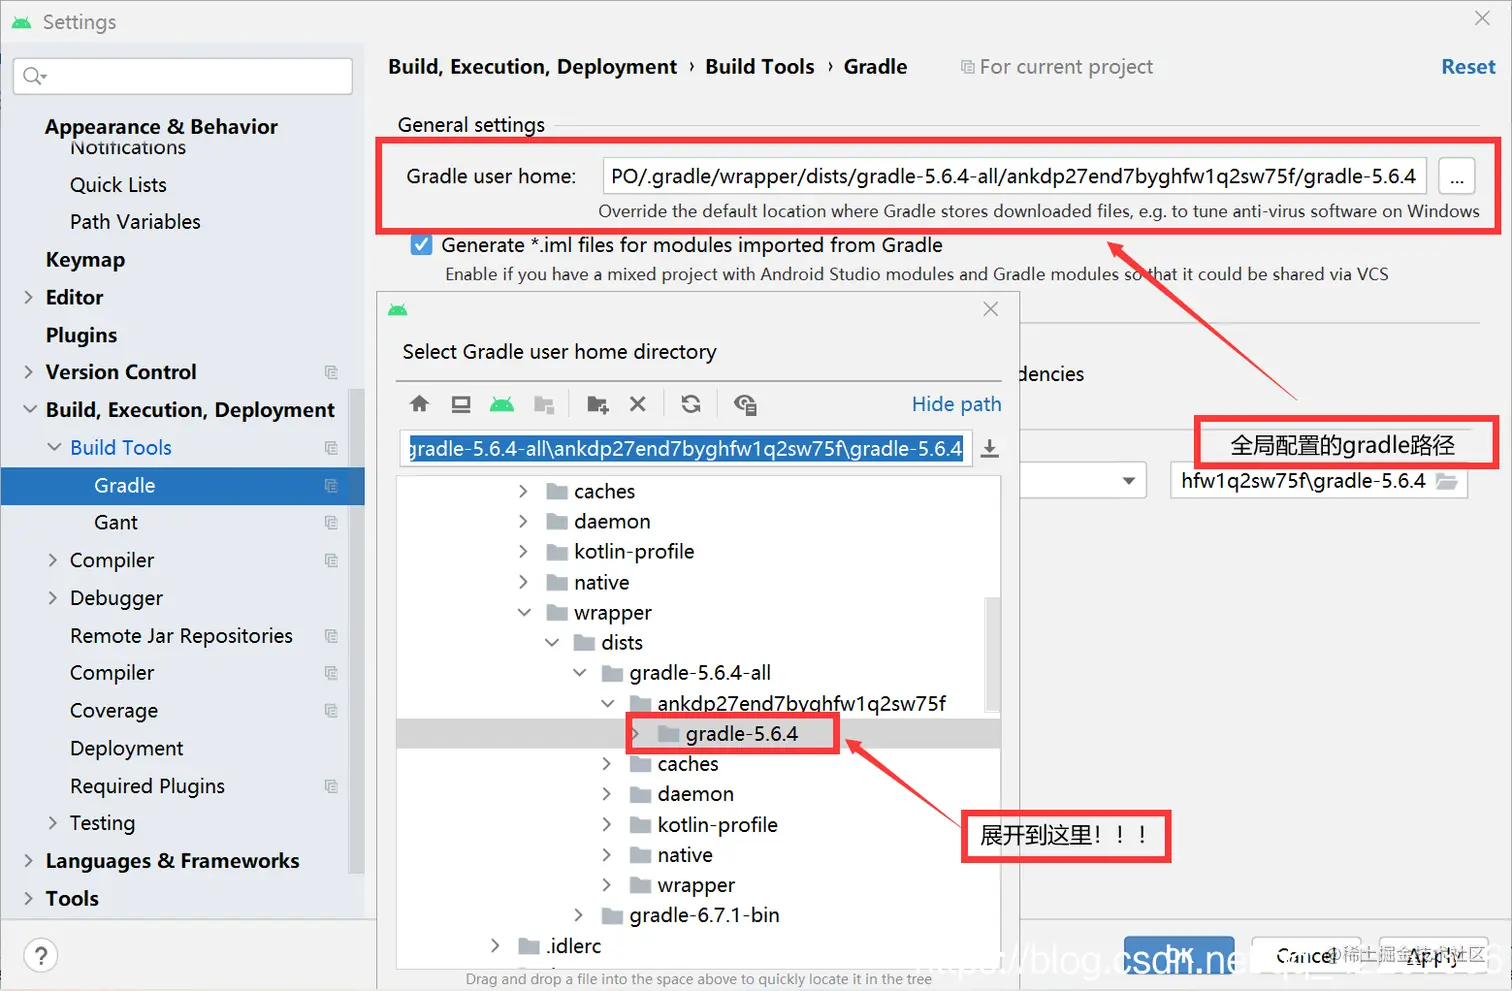This screenshot has height=991, width=1512.
Task: Select Quick Lists settings item
Action: [118, 185]
